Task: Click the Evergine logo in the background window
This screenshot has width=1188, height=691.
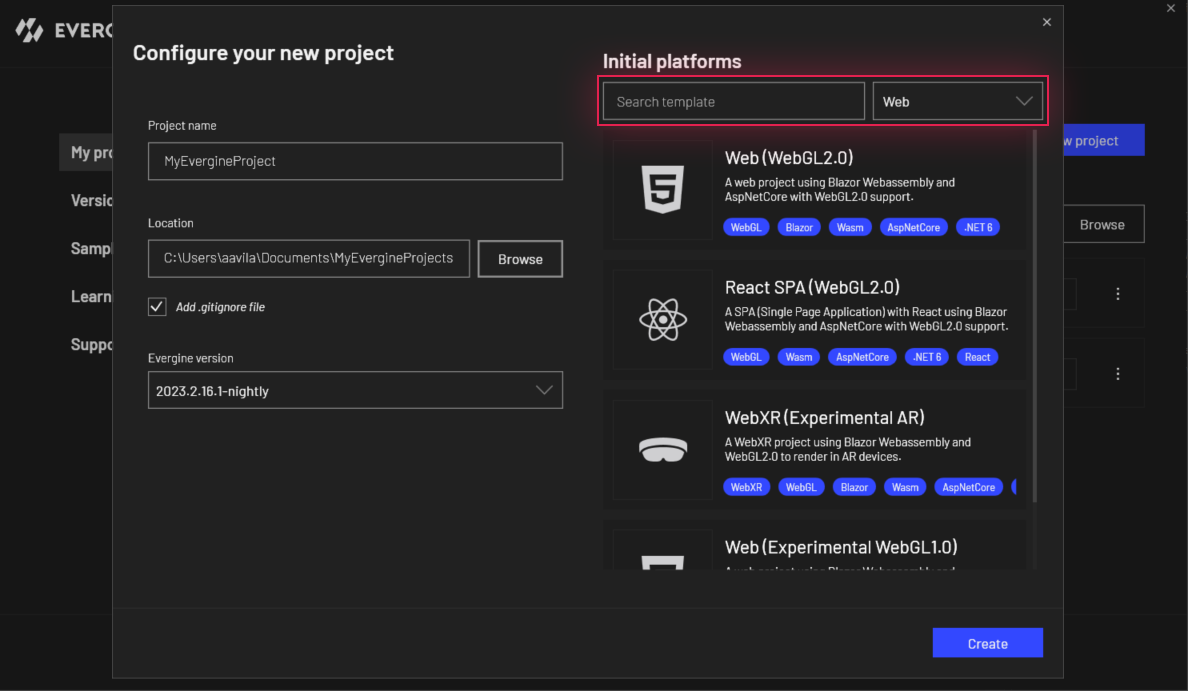Action: tap(29, 30)
